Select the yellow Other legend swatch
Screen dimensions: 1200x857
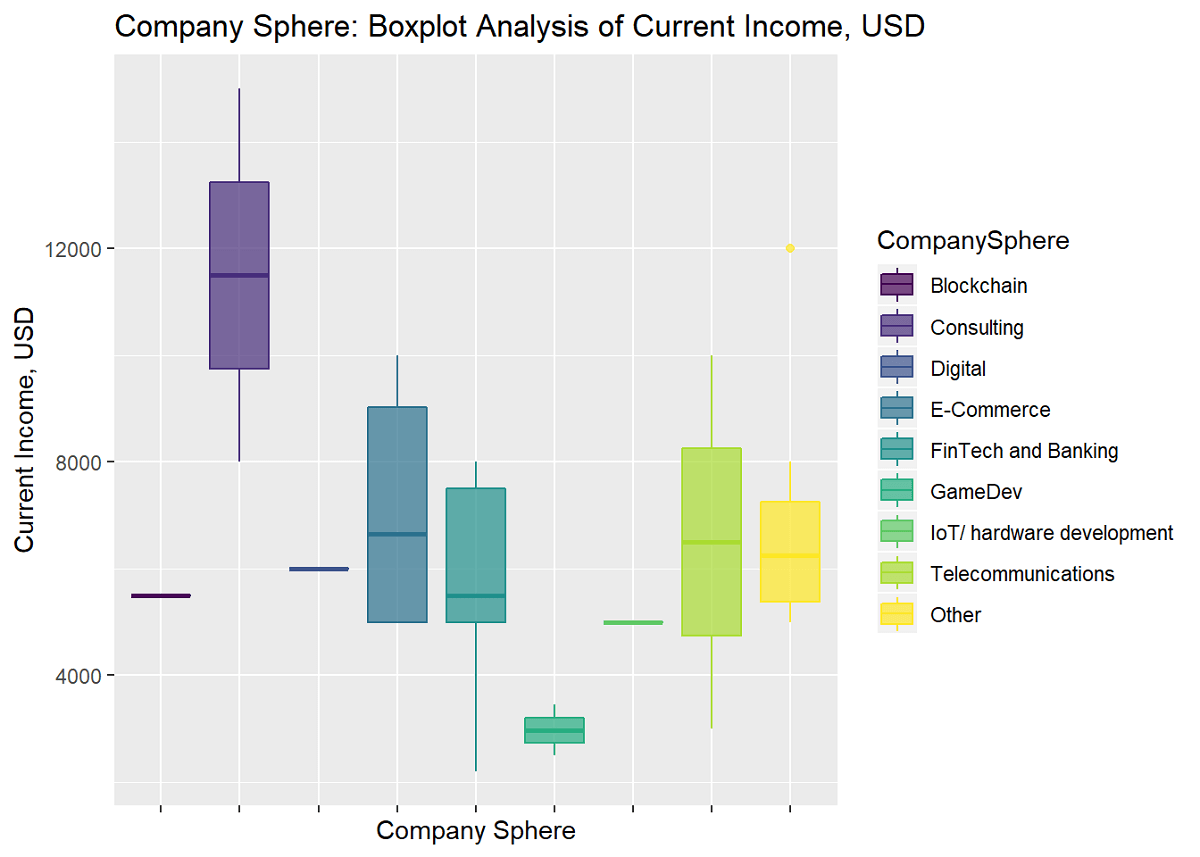click(x=897, y=614)
